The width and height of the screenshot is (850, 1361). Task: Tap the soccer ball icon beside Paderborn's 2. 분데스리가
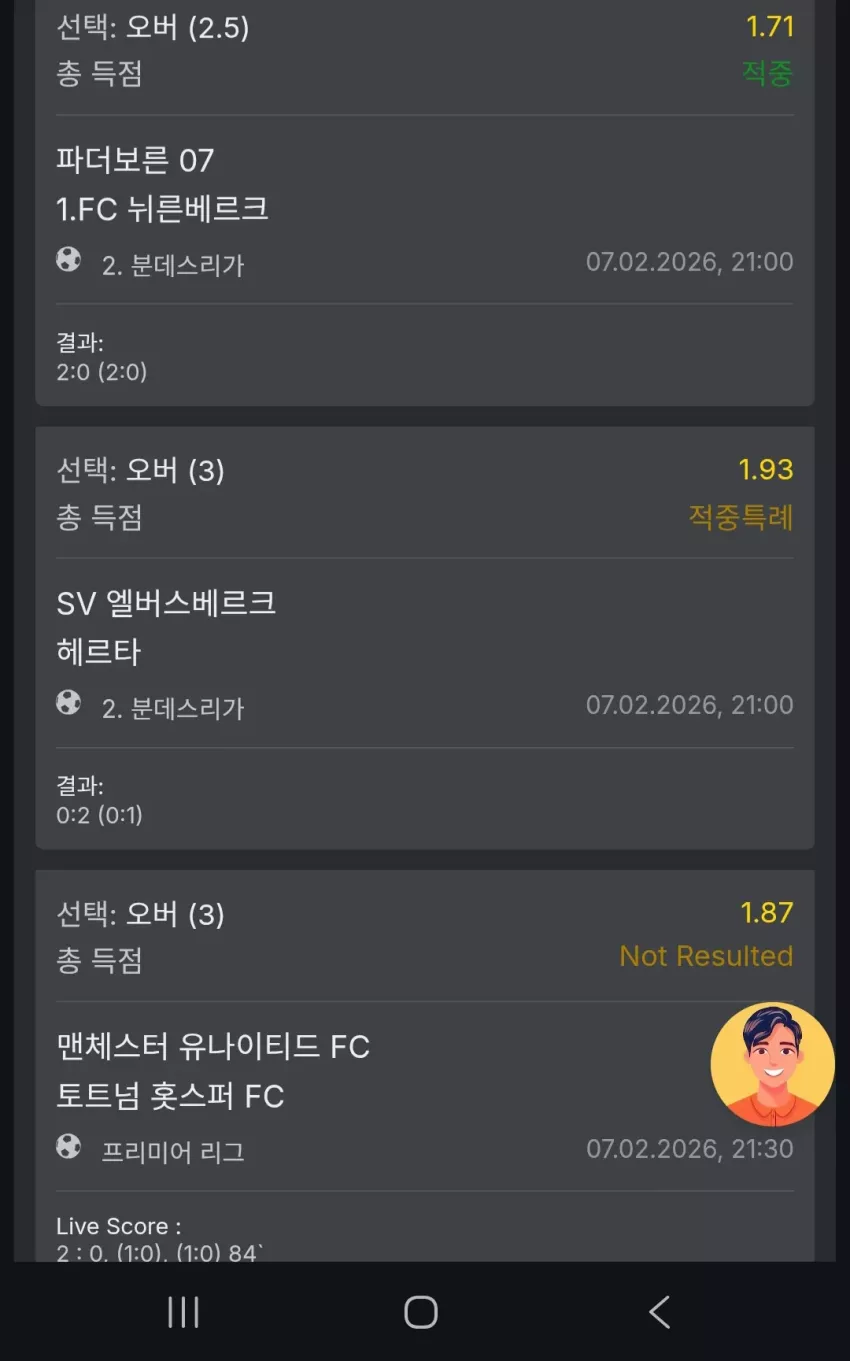tap(69, 261)
